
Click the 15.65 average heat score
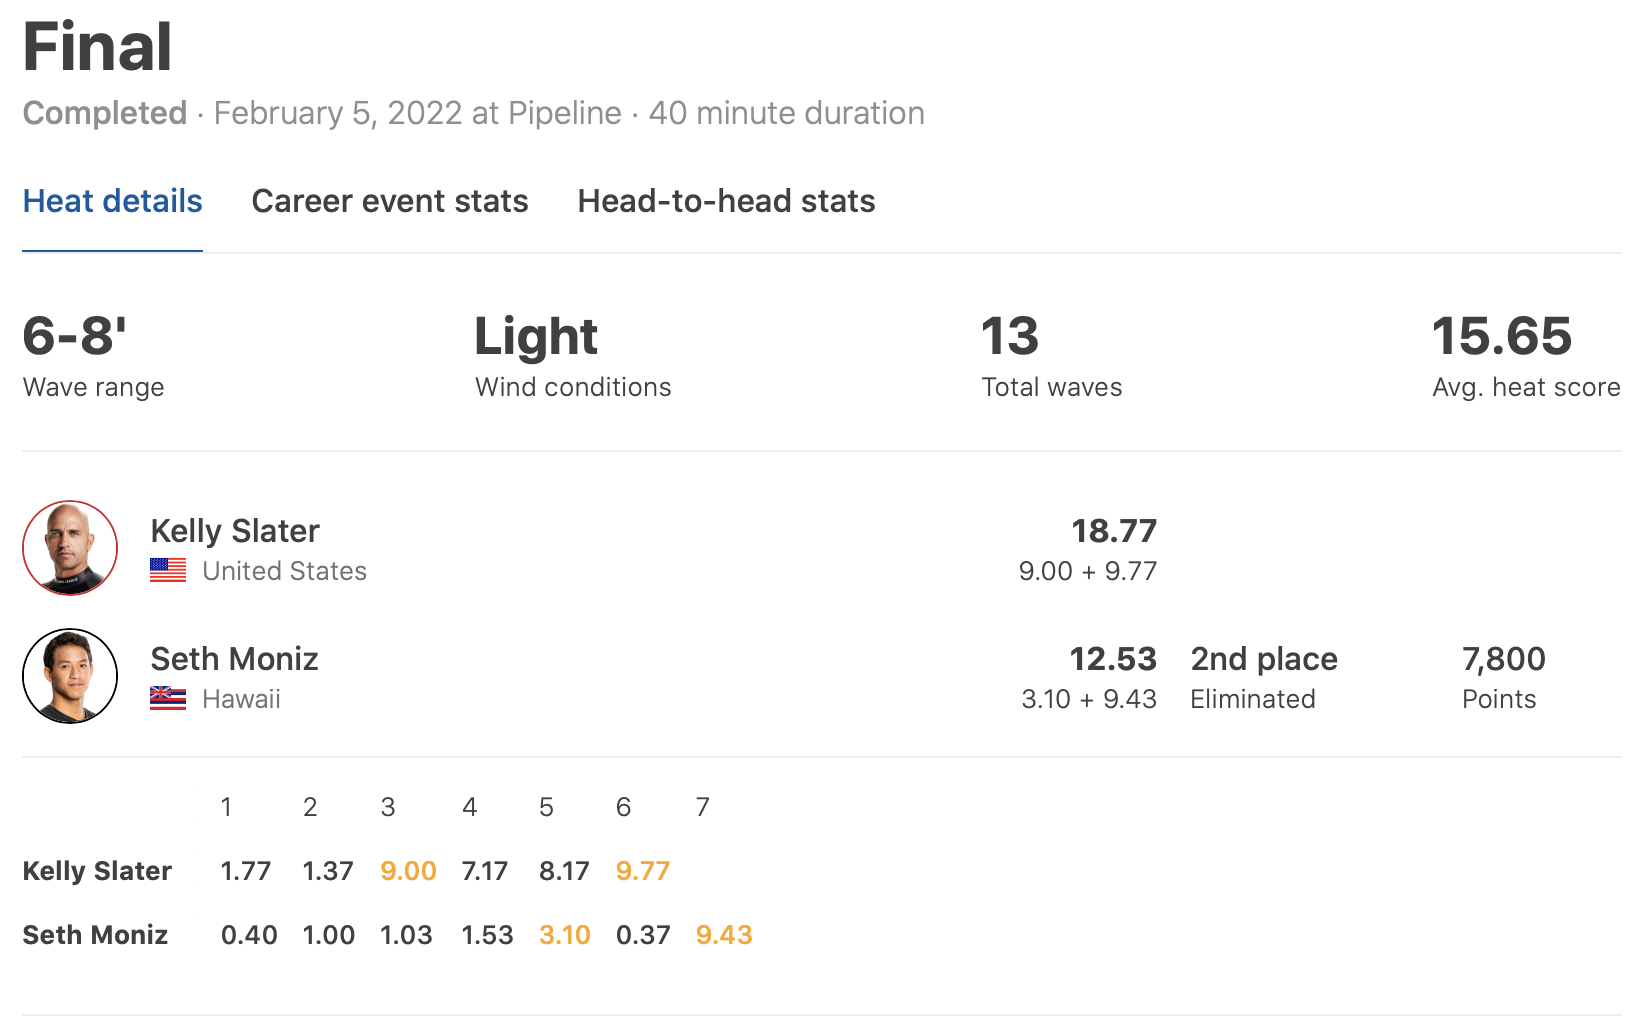[1502, 336]
